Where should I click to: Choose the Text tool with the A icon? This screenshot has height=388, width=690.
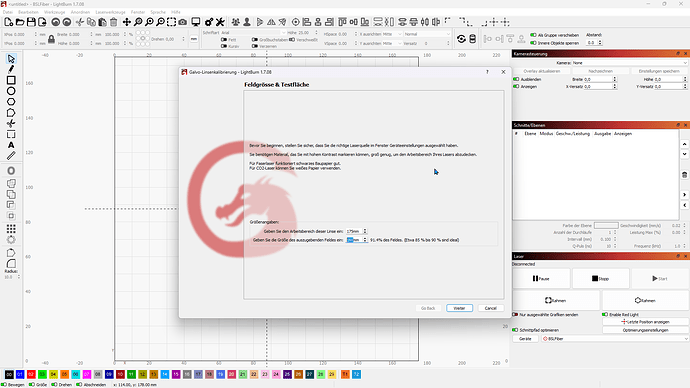(x=11, y=145)
